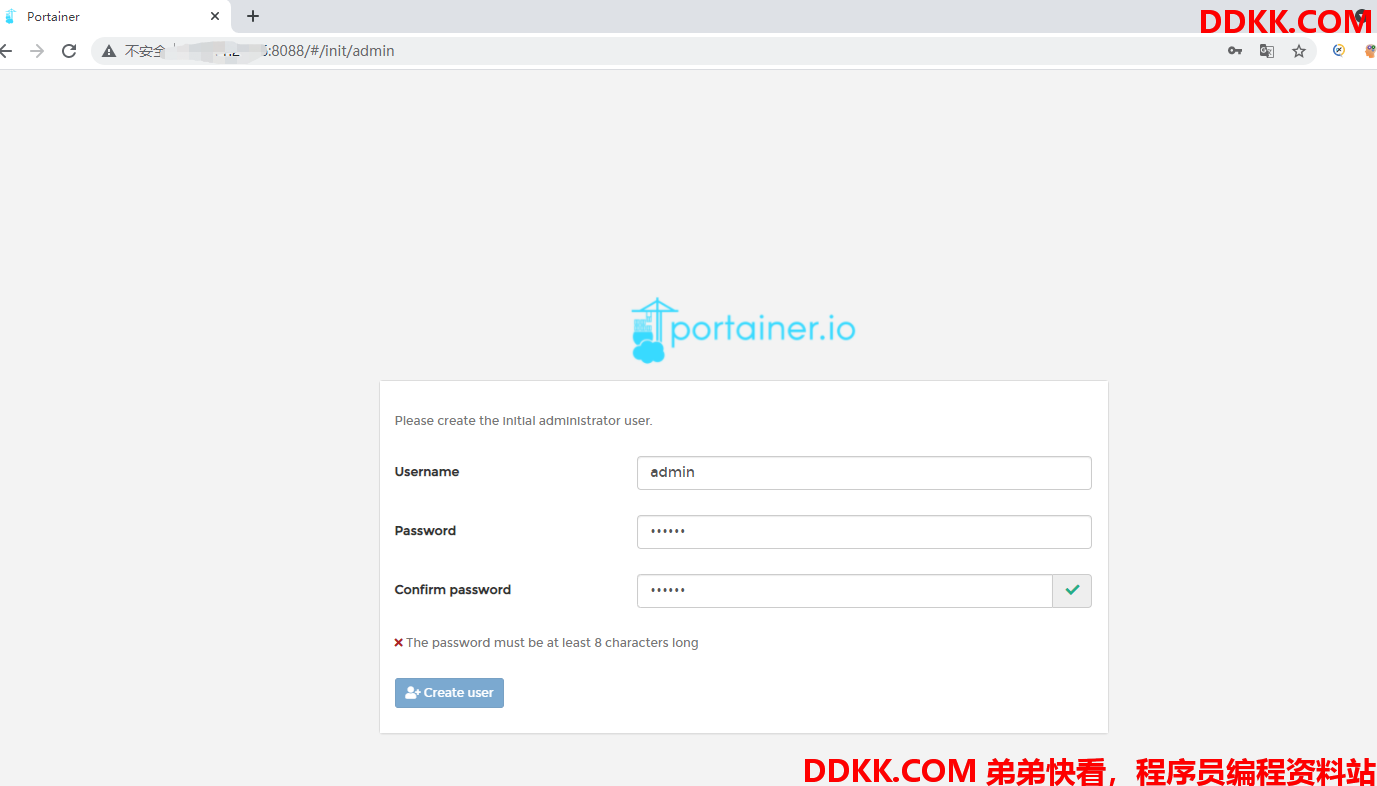Focus the Username input field
Screen dimensions: 1377x786
click(864, 473)
